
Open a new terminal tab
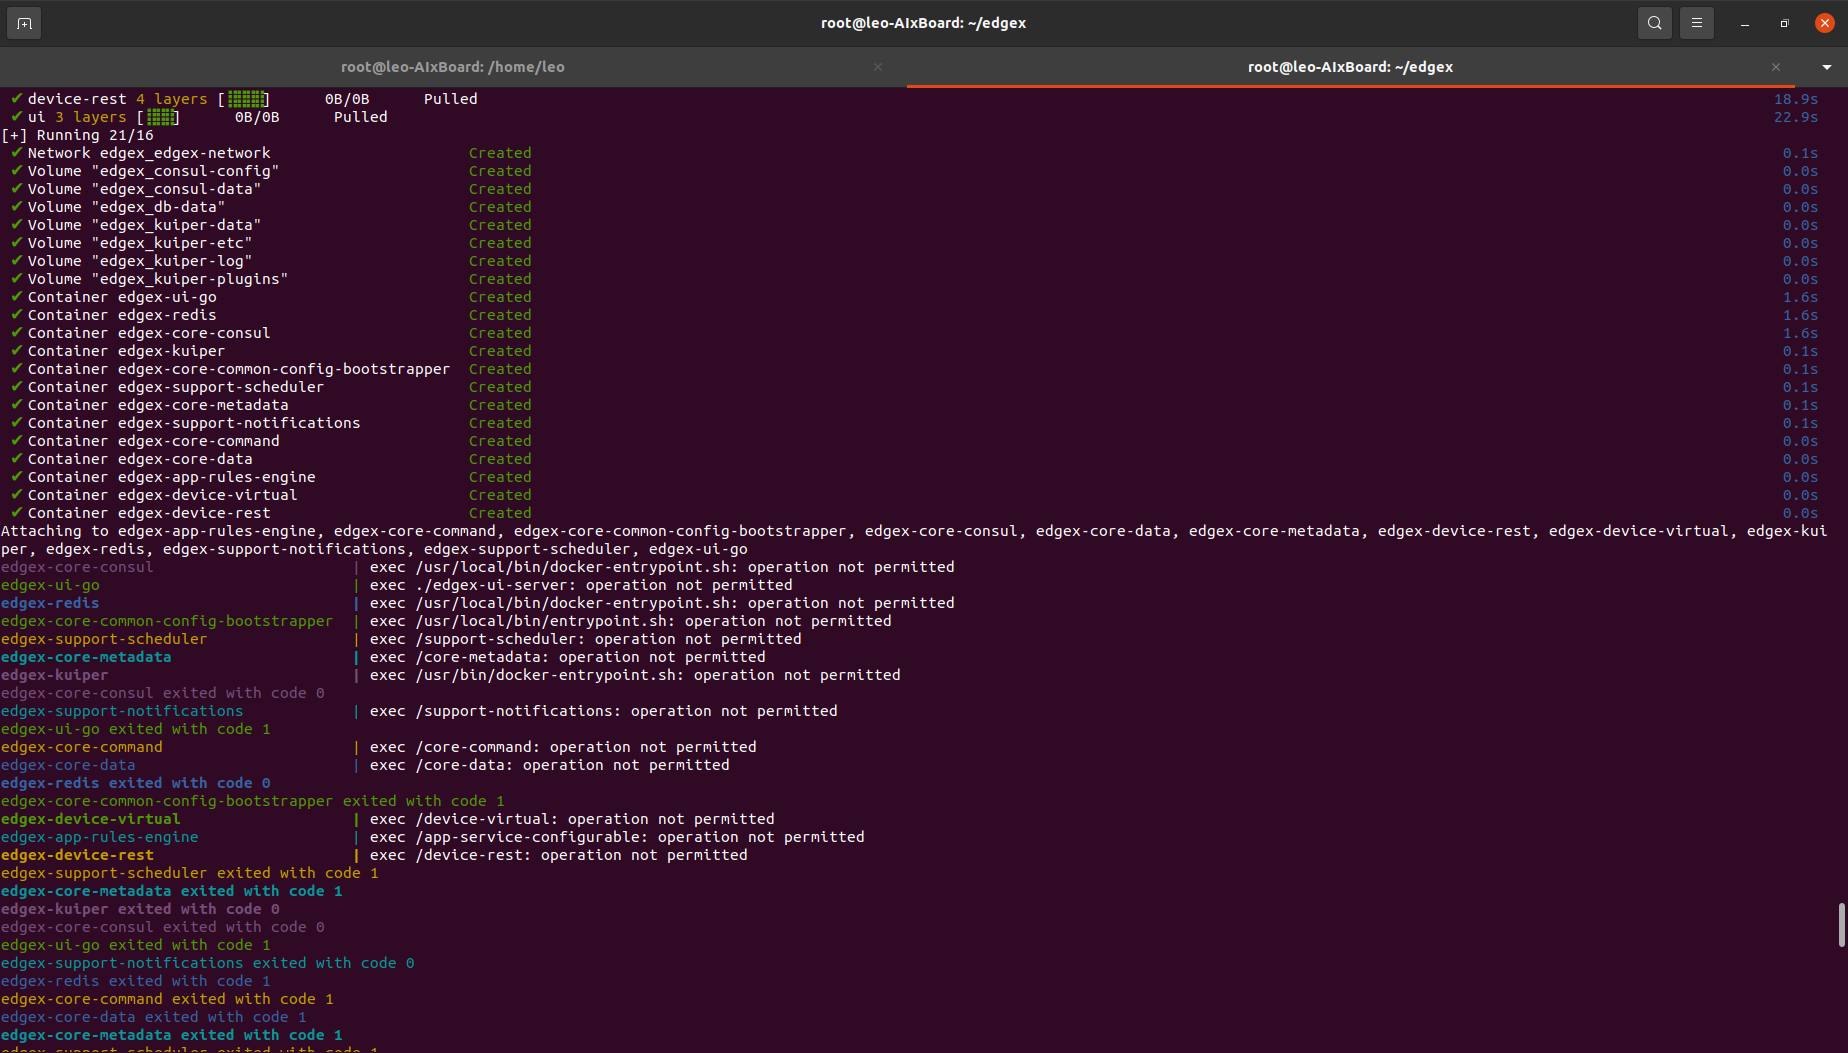pos(24,22)
